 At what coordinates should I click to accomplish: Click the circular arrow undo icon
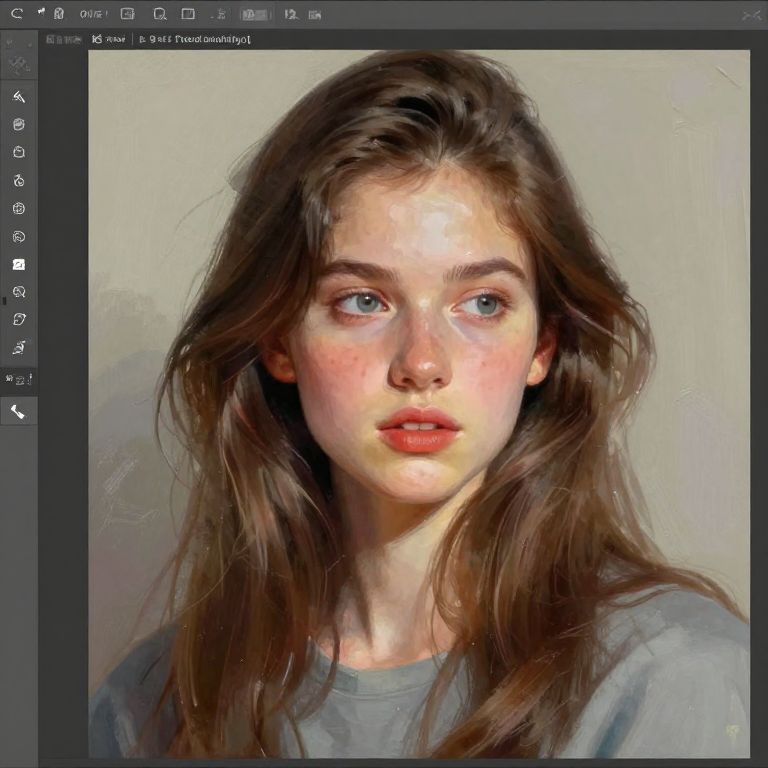(x=16, y=14)
